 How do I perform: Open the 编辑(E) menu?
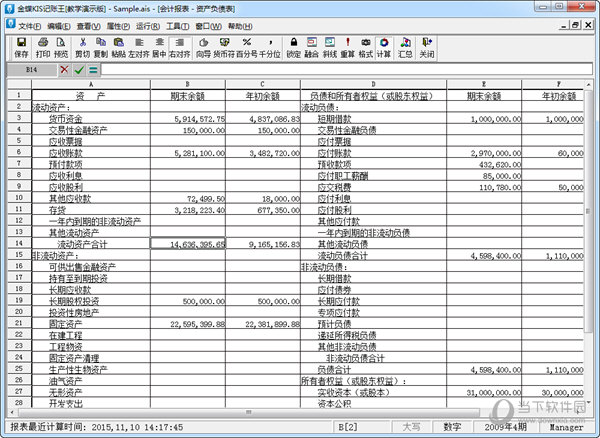59,26
